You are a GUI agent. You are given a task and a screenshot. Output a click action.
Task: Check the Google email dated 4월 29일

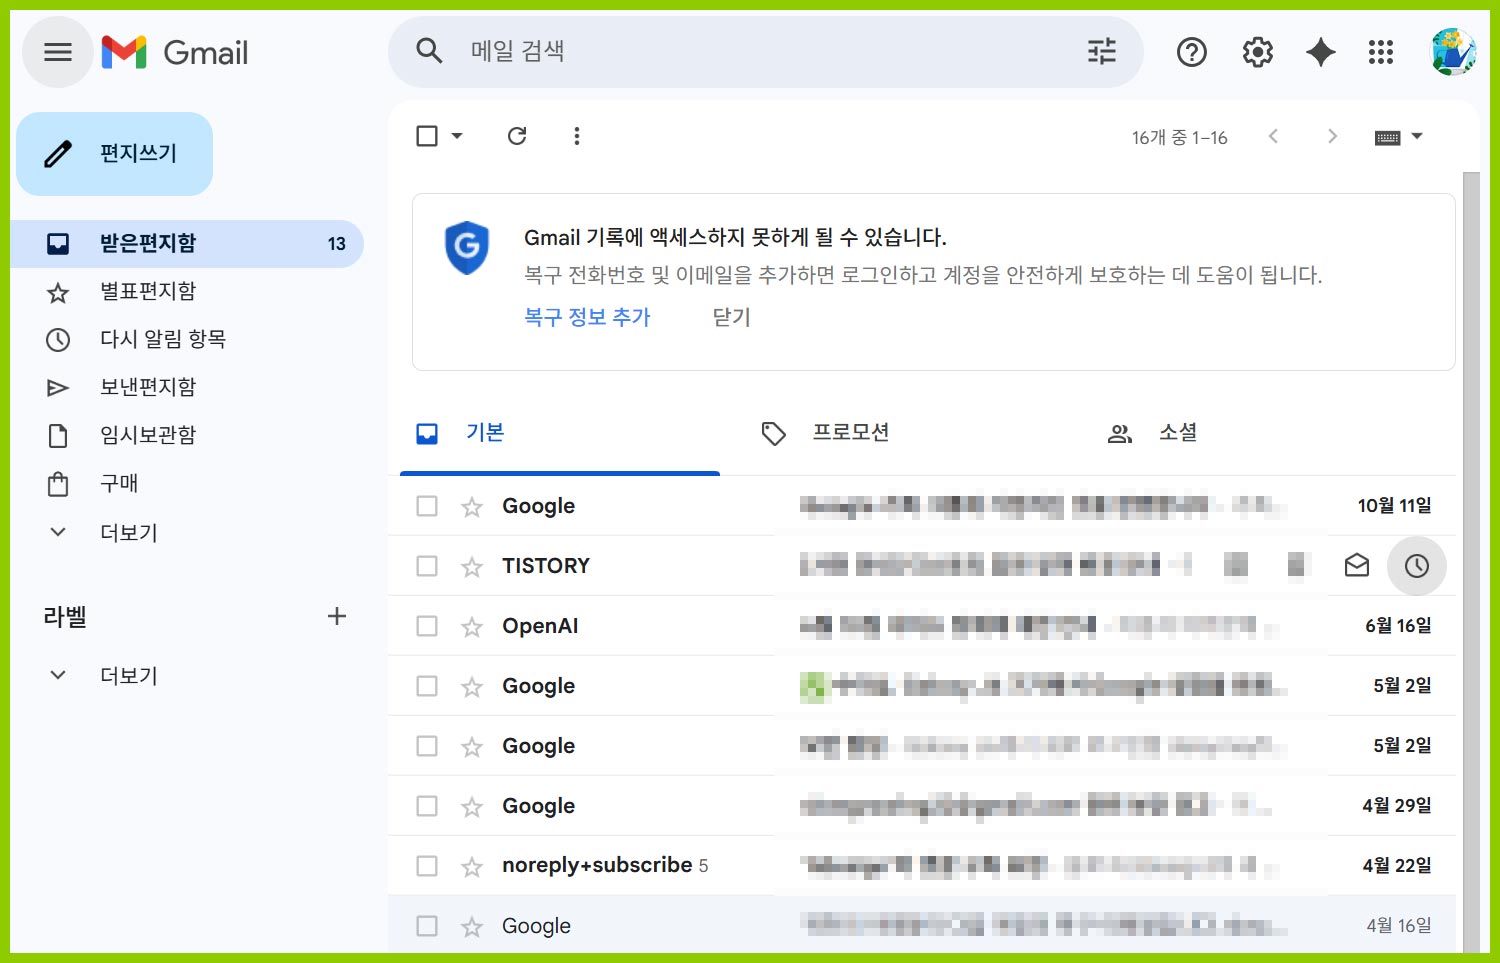click(427, 806)
